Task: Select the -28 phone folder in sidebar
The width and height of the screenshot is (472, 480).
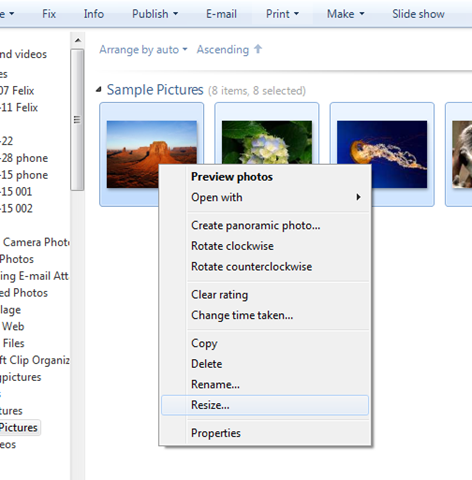Action: [x=24, y=158]
